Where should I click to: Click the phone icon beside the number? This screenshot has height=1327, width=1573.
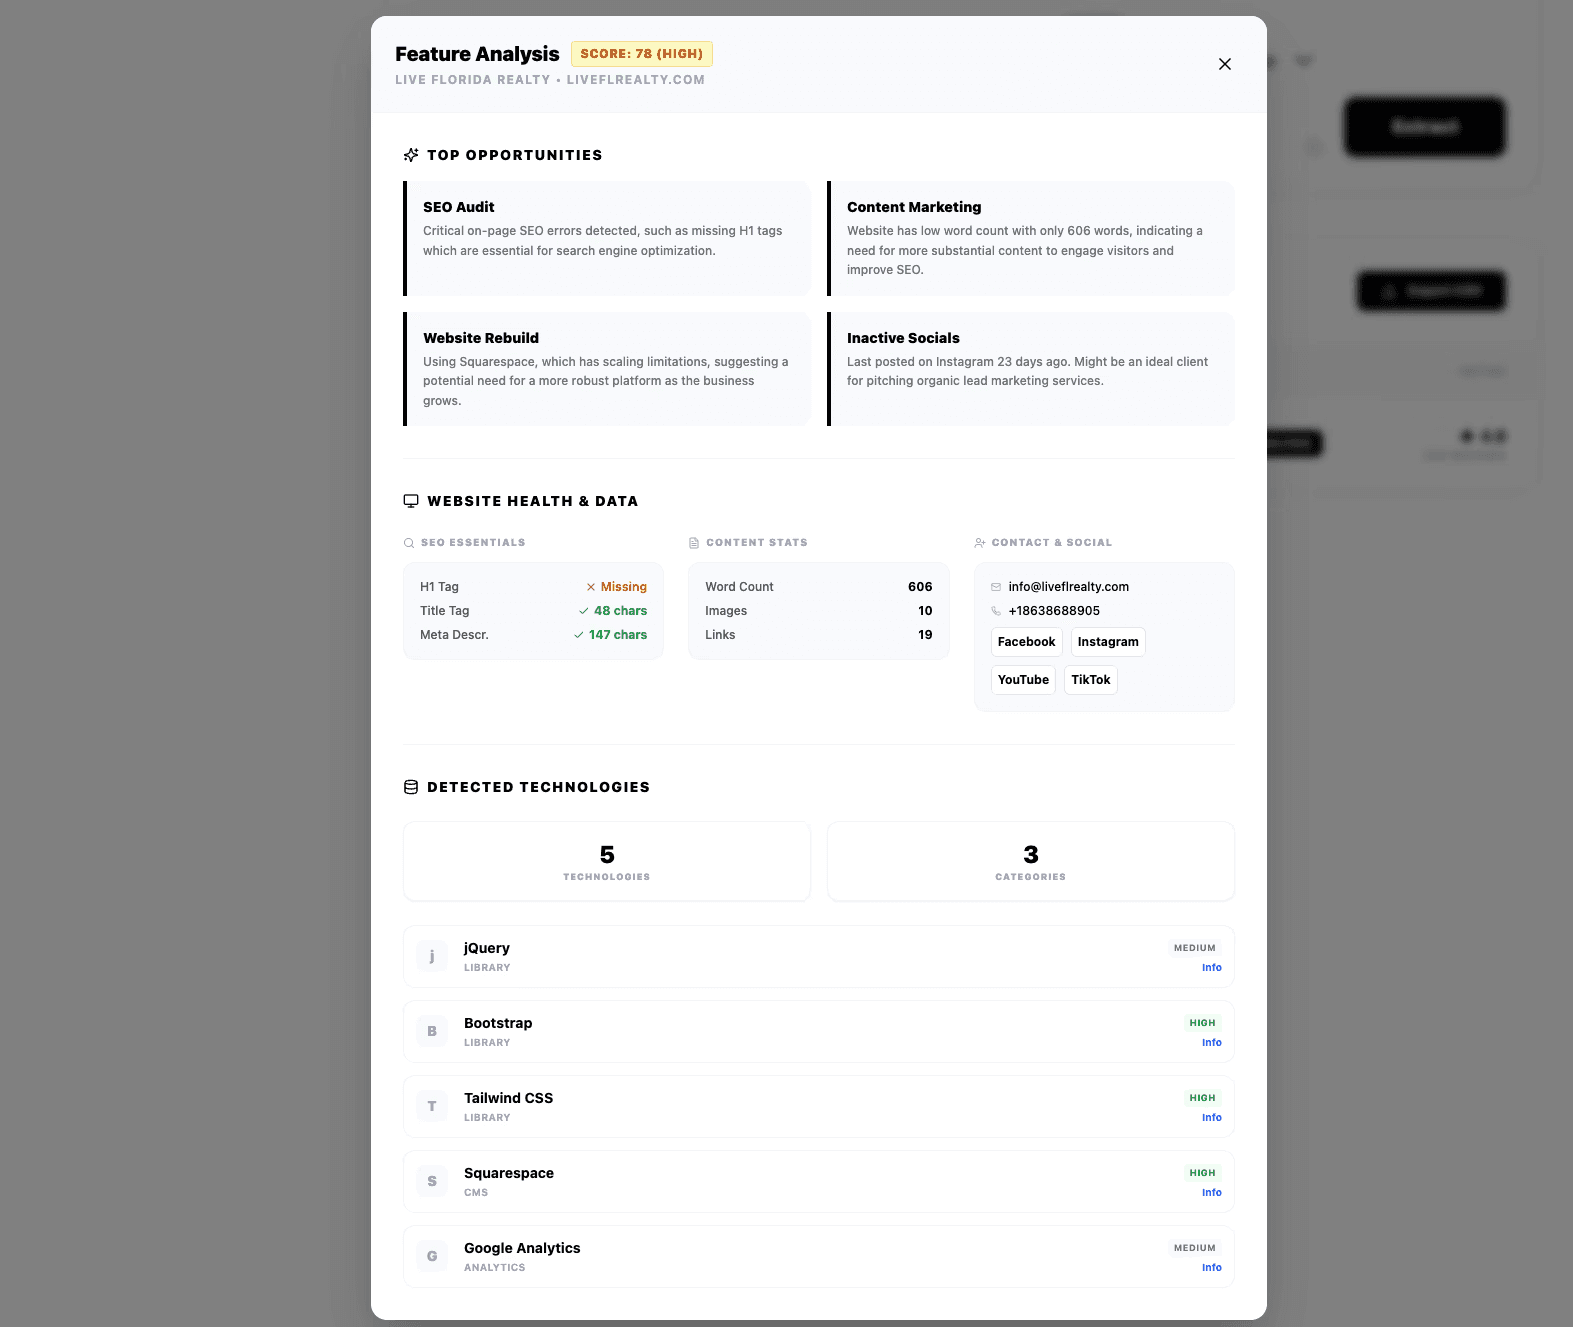pyautogui.click(x=996, y=611)
